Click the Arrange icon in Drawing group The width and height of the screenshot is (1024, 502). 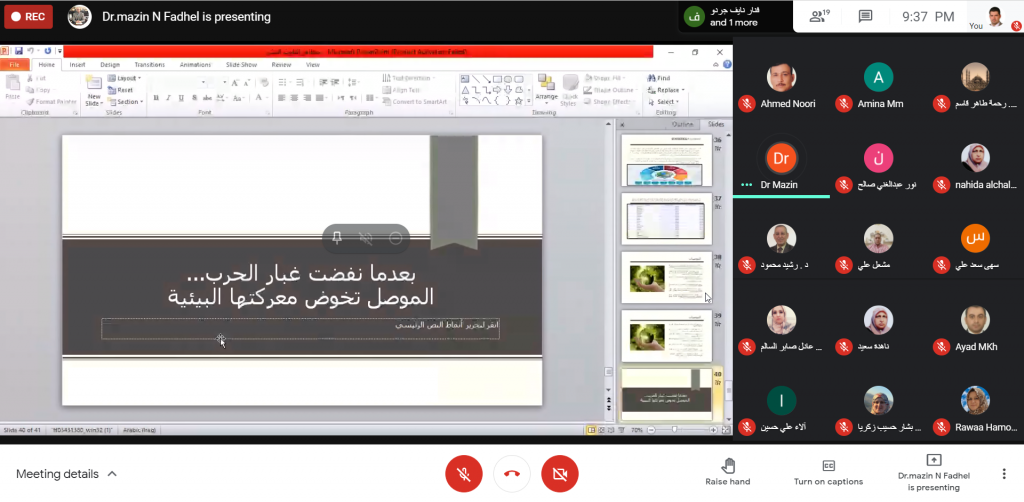546,90
